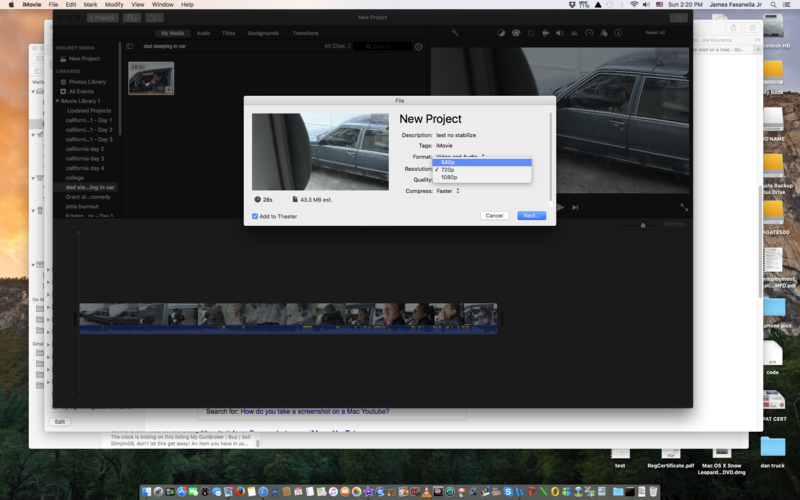This screenshot has width=800, height=500.
Task: Select 540p from the resolution menu
Action: point(449,162)
